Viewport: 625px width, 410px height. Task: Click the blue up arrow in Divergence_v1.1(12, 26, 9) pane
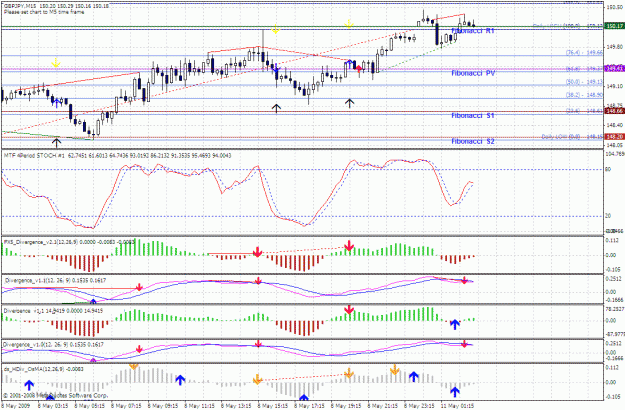point(93,301)
